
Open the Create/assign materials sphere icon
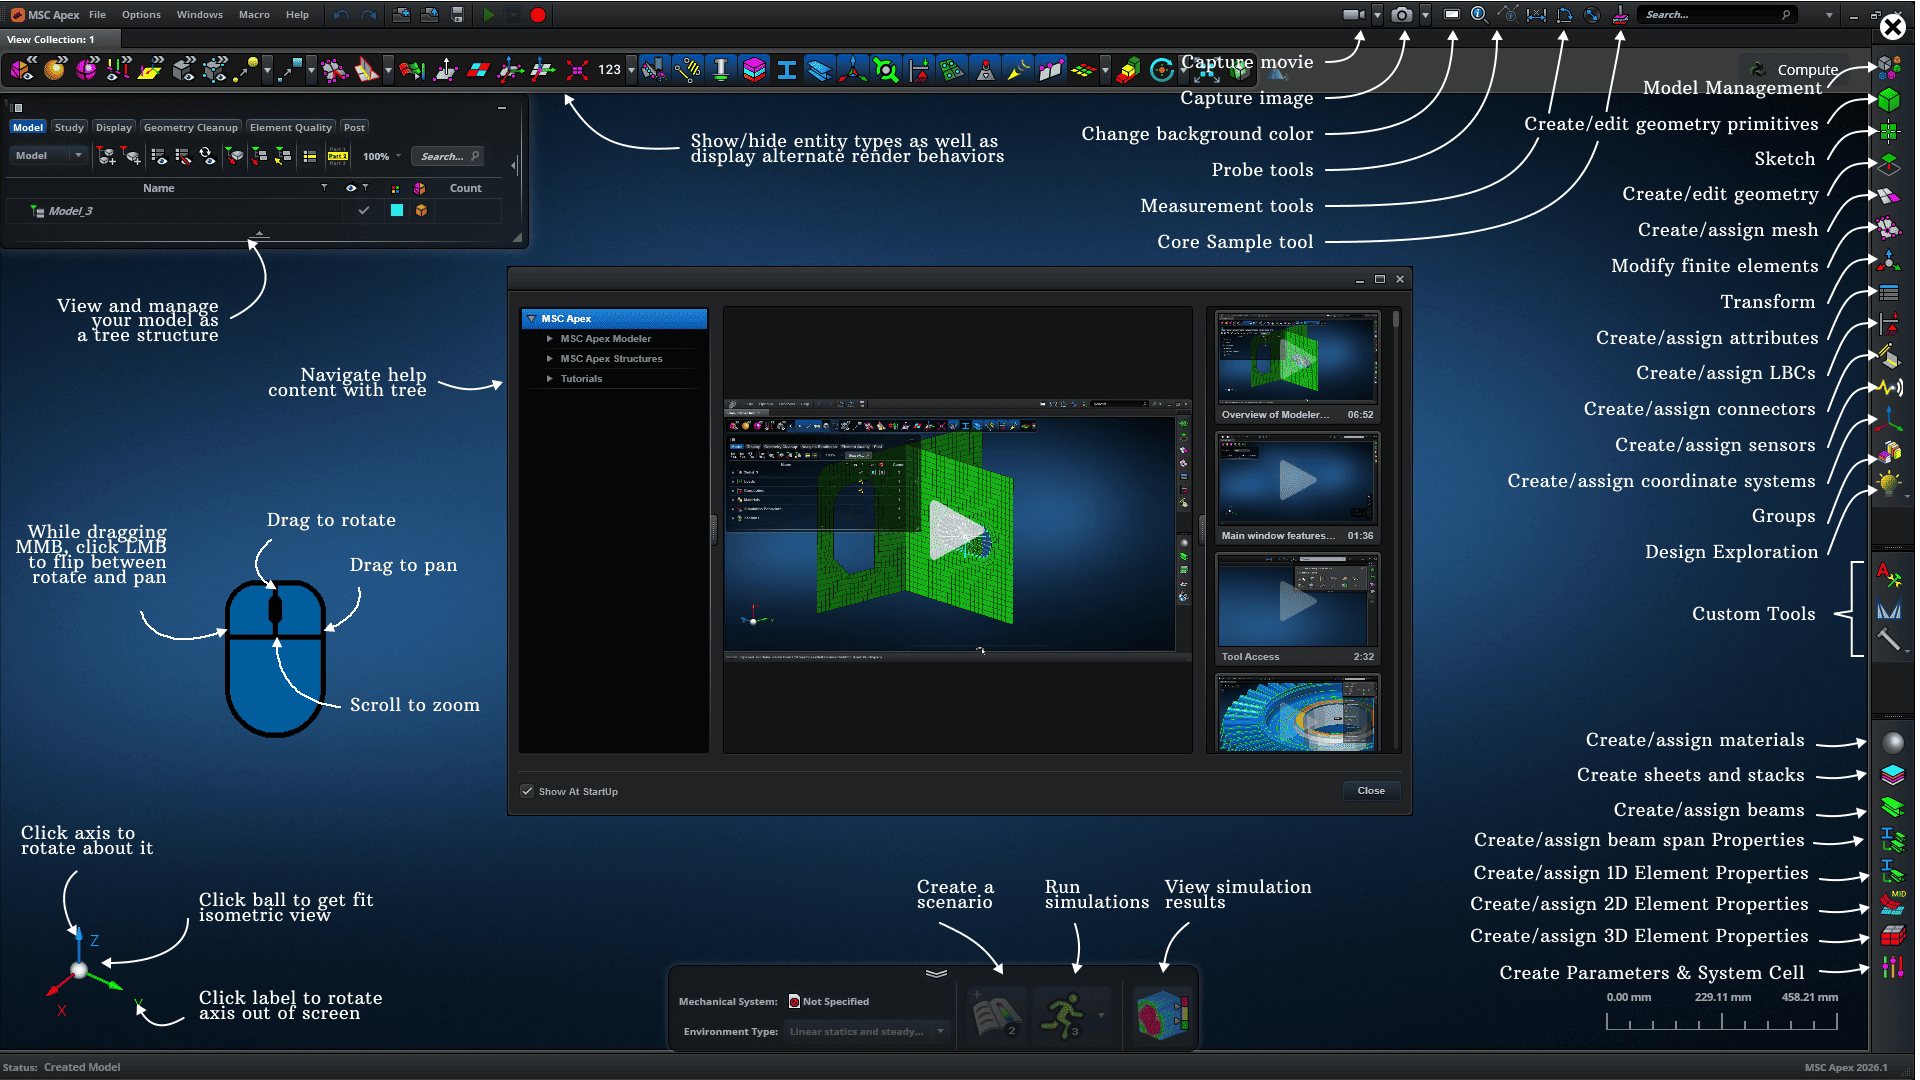pos(1892,743)
